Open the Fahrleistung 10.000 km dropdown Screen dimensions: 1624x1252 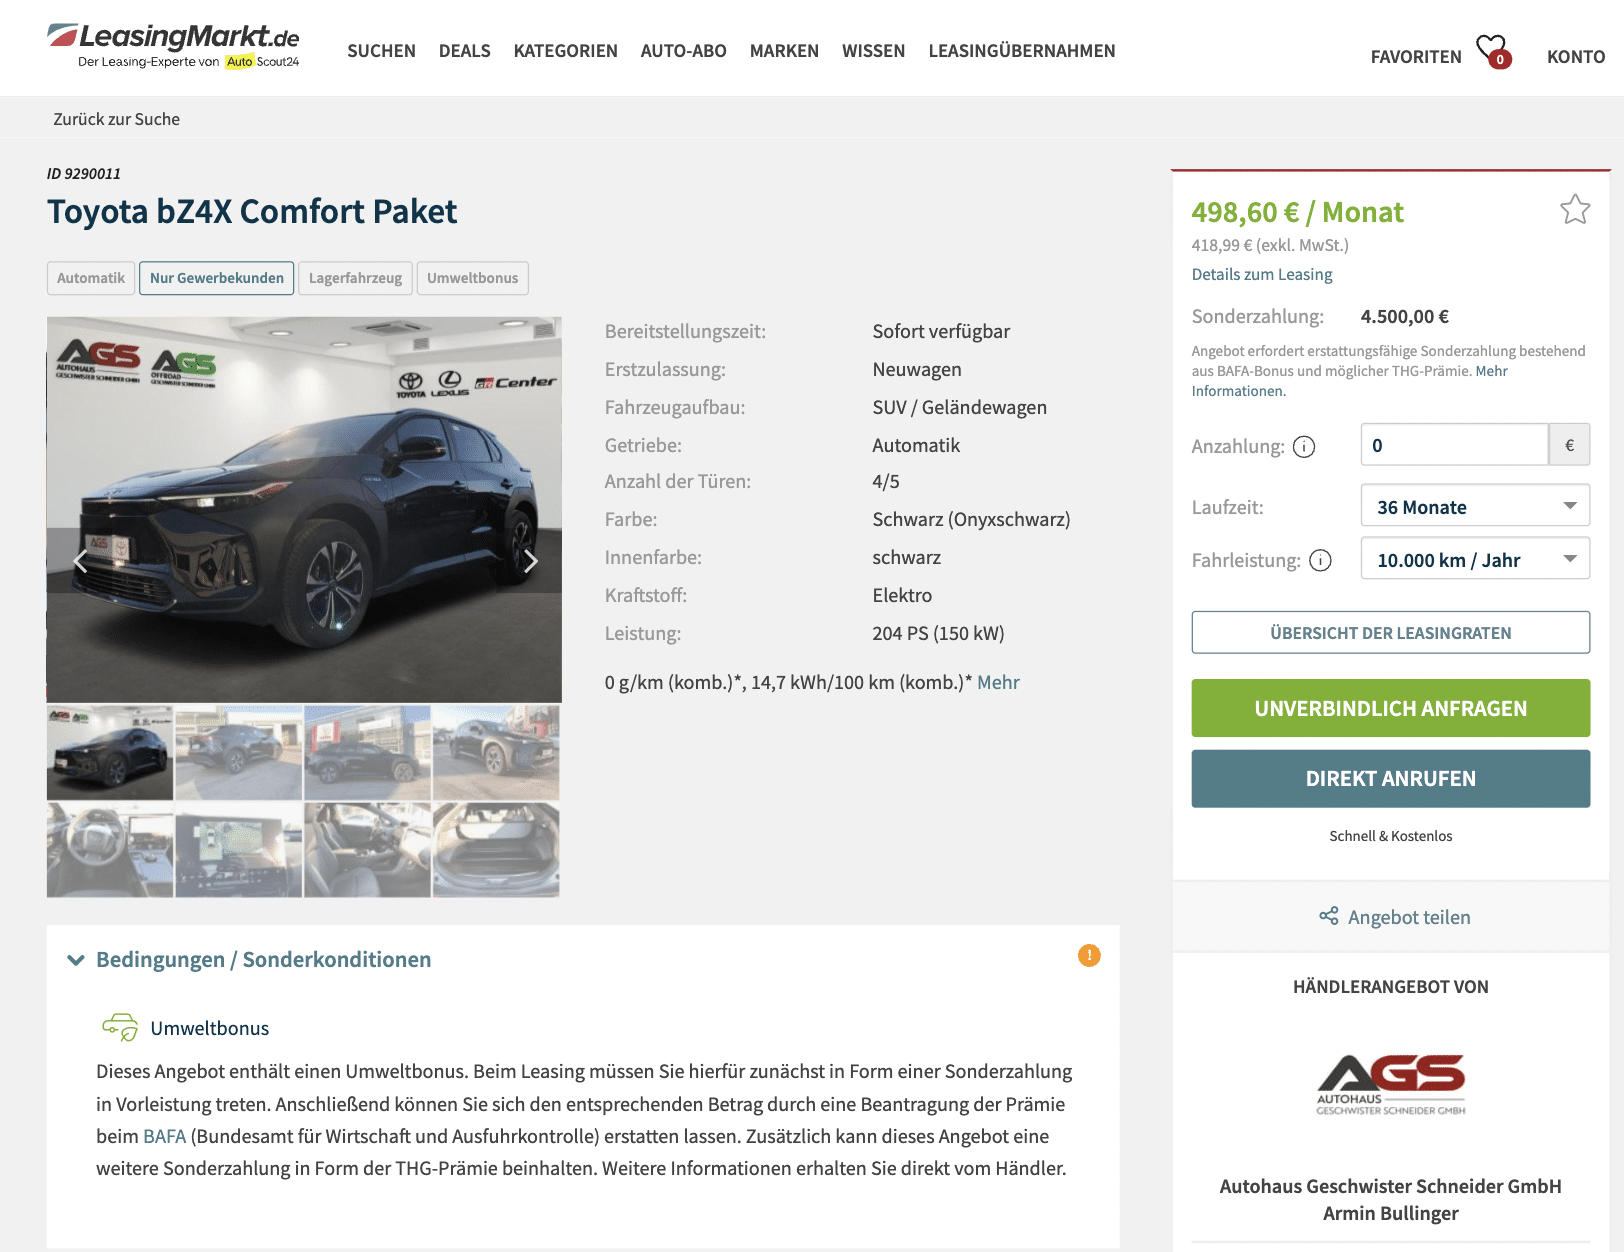tap(1475, 559)
